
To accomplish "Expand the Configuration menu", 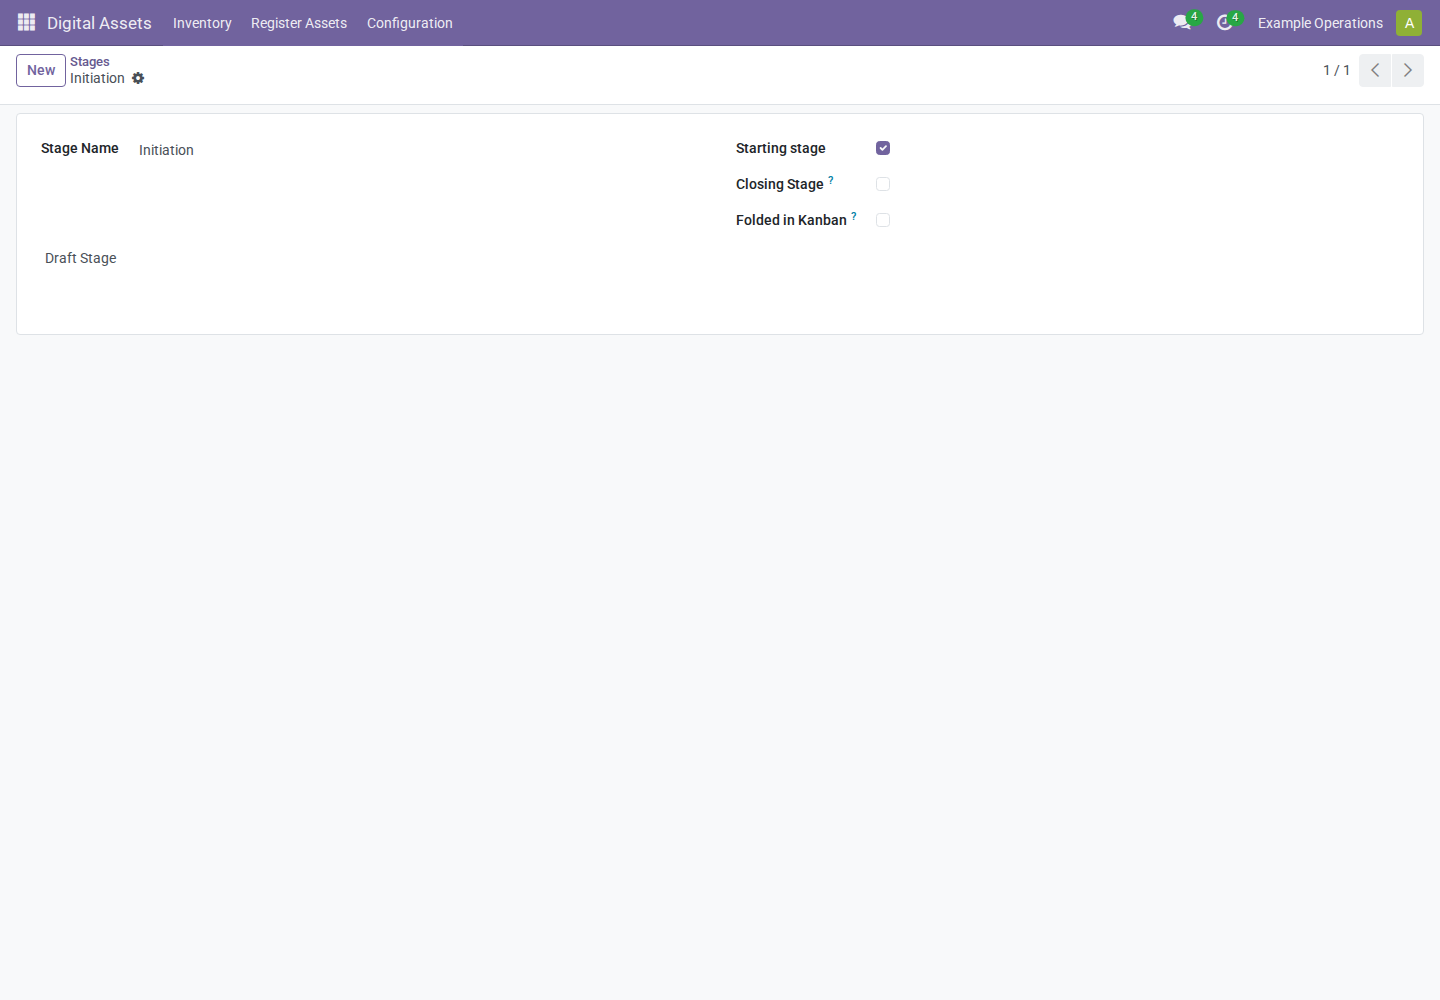I will (410, 23).
